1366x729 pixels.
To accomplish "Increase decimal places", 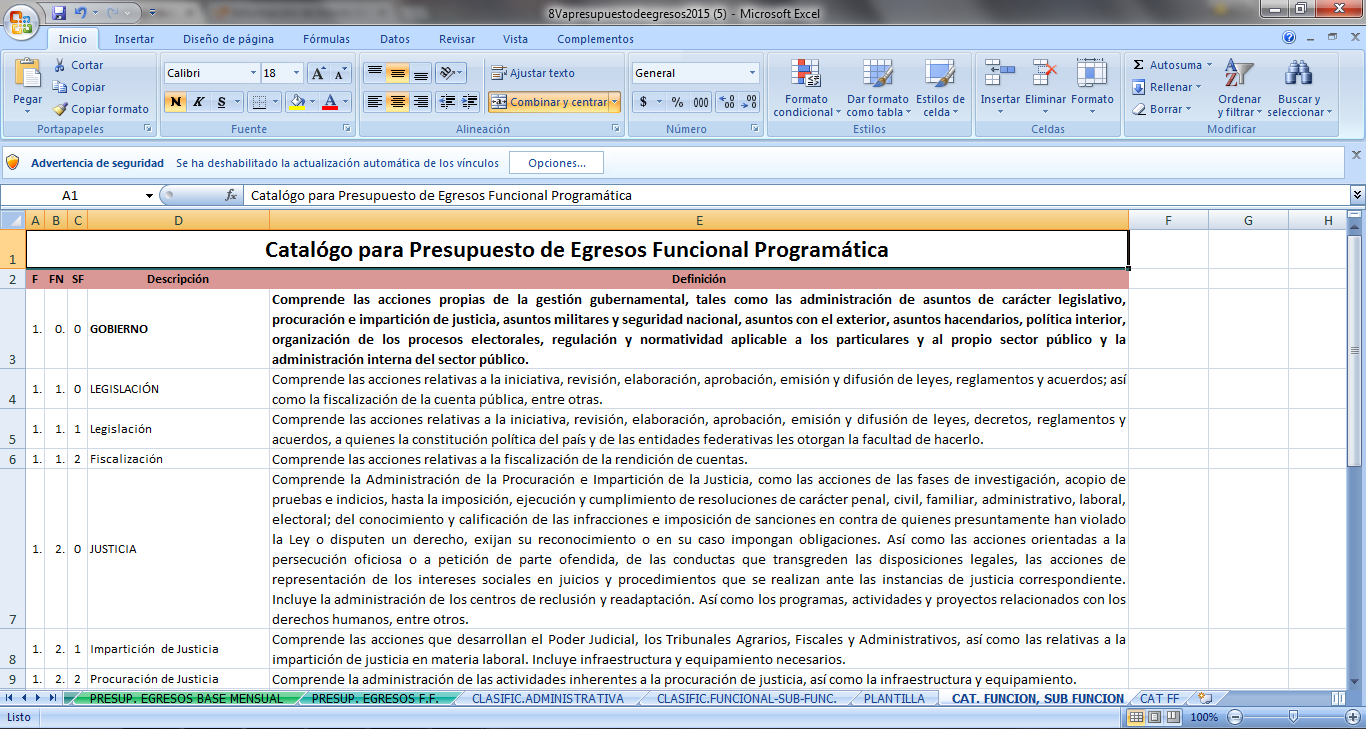I will 727,102.
